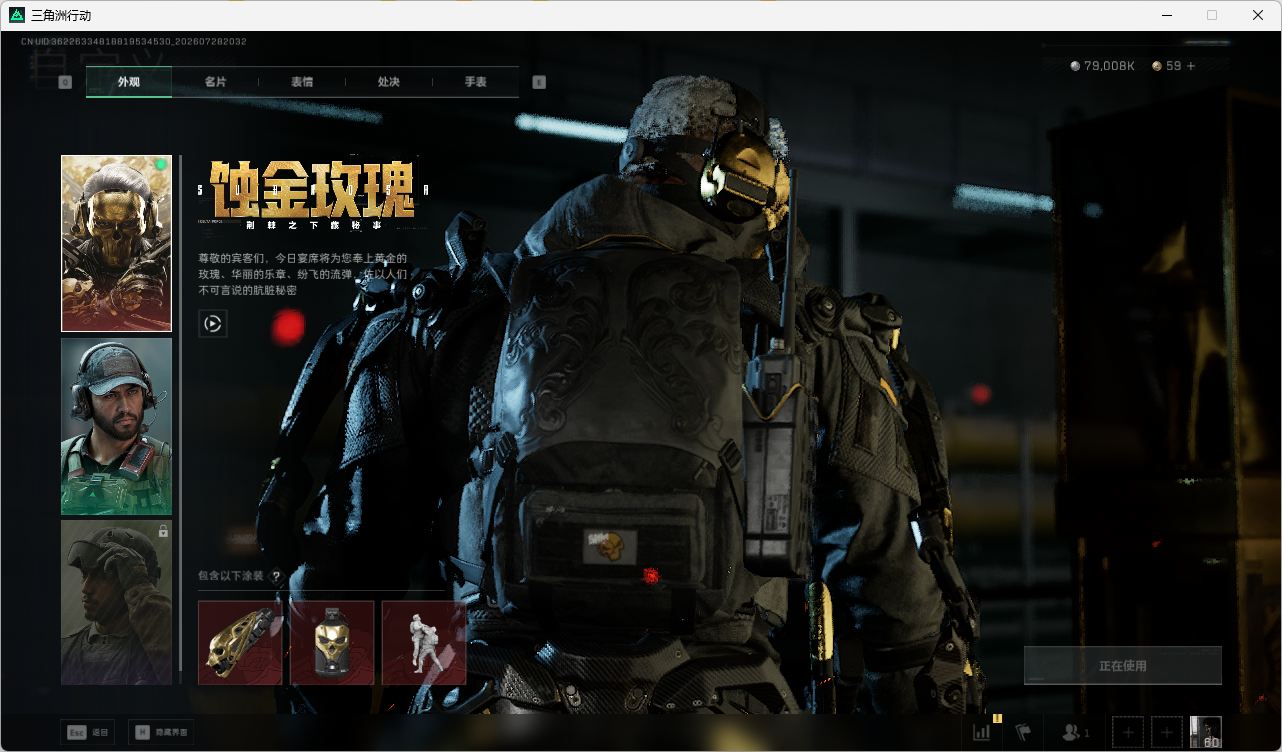
Task: Click the 79,008K silver currency balance
Action: [x=1103, y=66]
